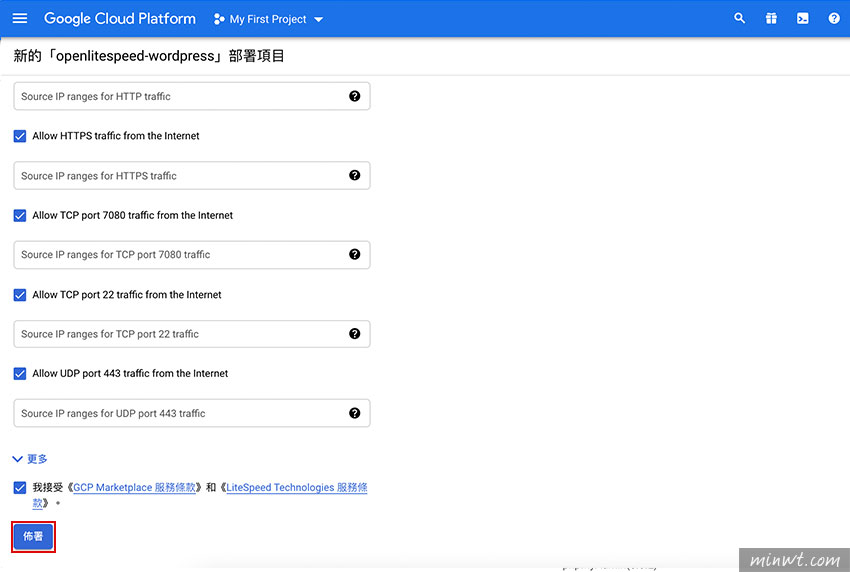Go to Google Cloud Platform home logo
This screenshot has height=572, width=850.
point(120,18)
